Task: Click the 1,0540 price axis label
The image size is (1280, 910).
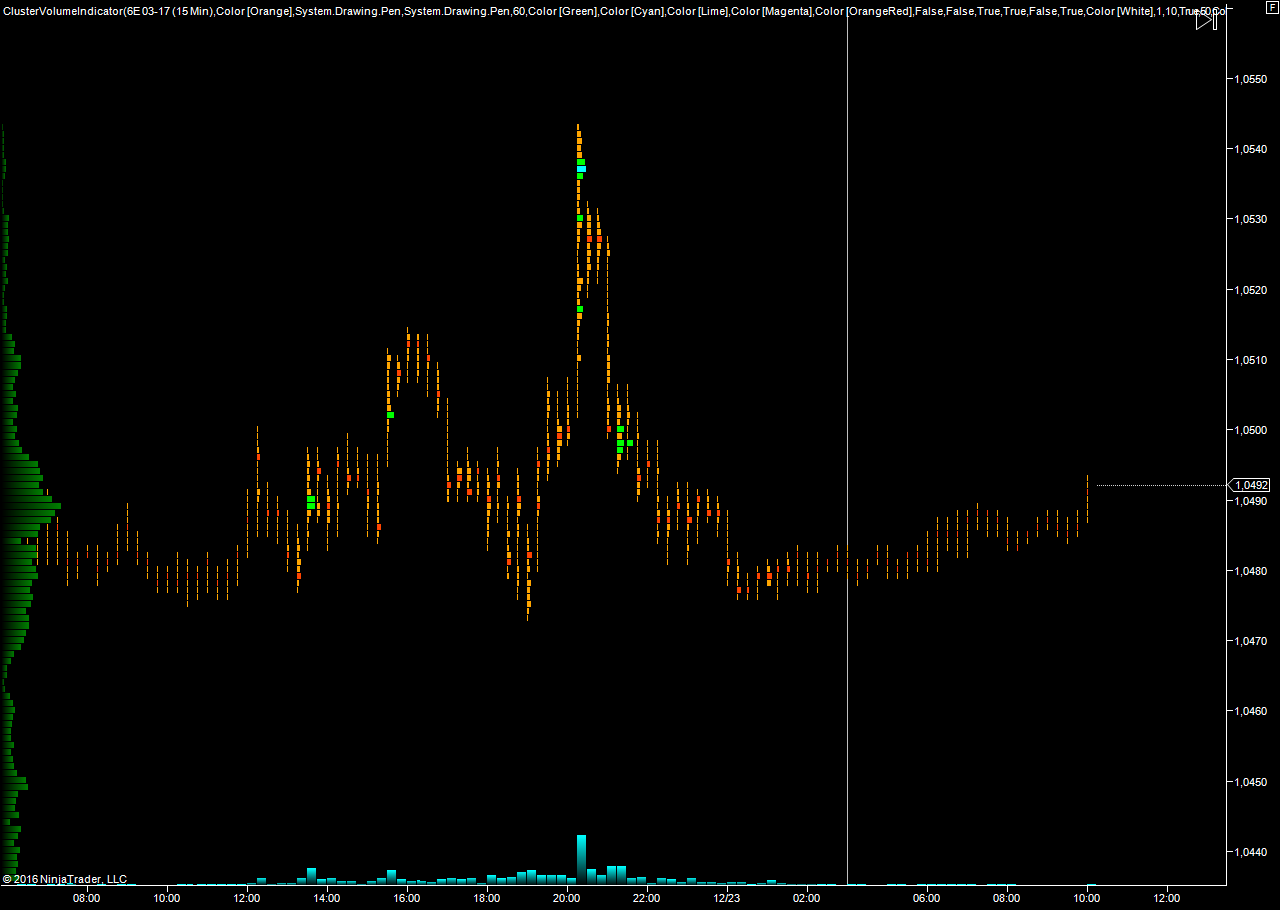Action: tap(1251, 149)
